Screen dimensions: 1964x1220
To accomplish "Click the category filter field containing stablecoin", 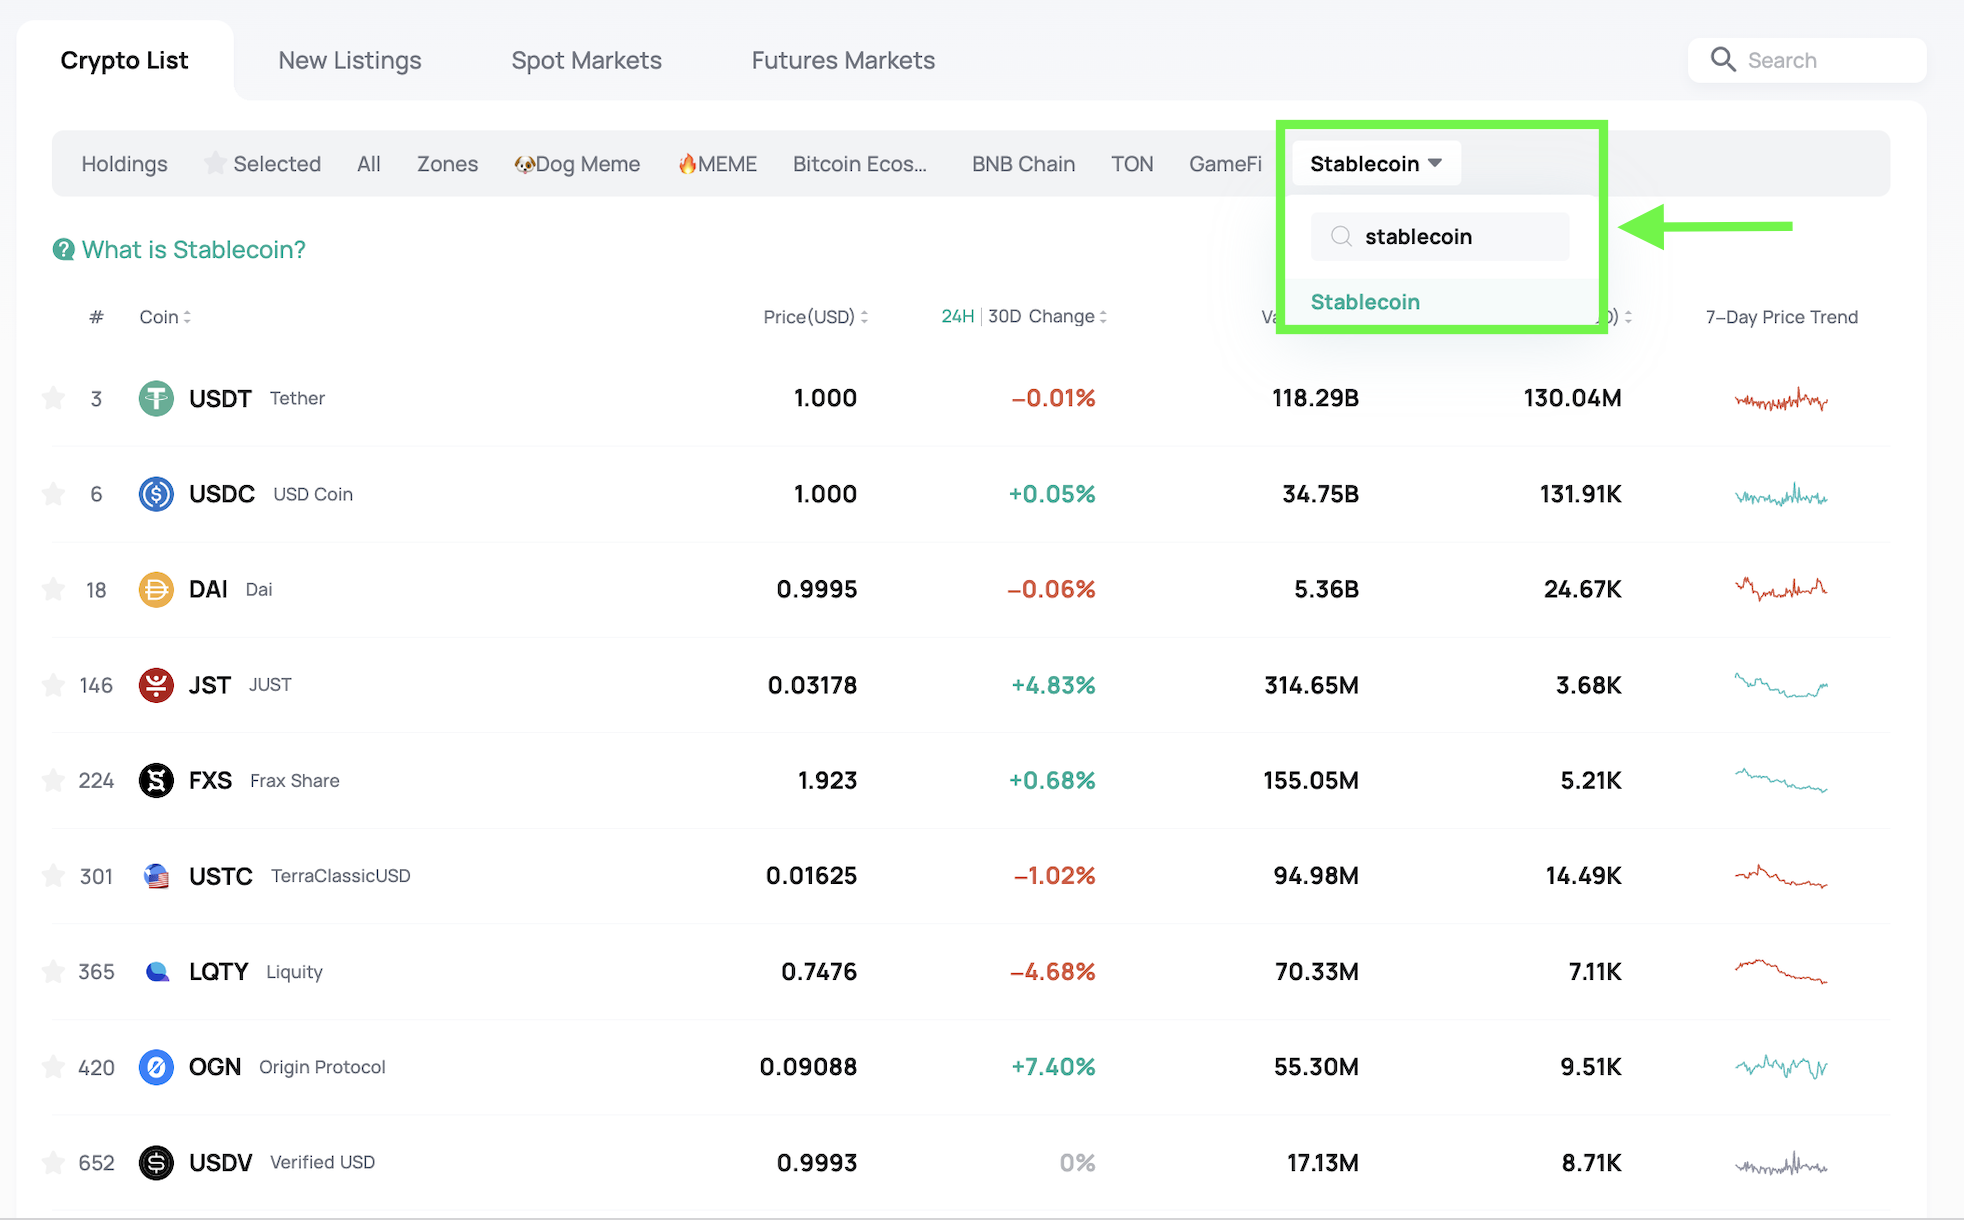I will coord(1440,236).
